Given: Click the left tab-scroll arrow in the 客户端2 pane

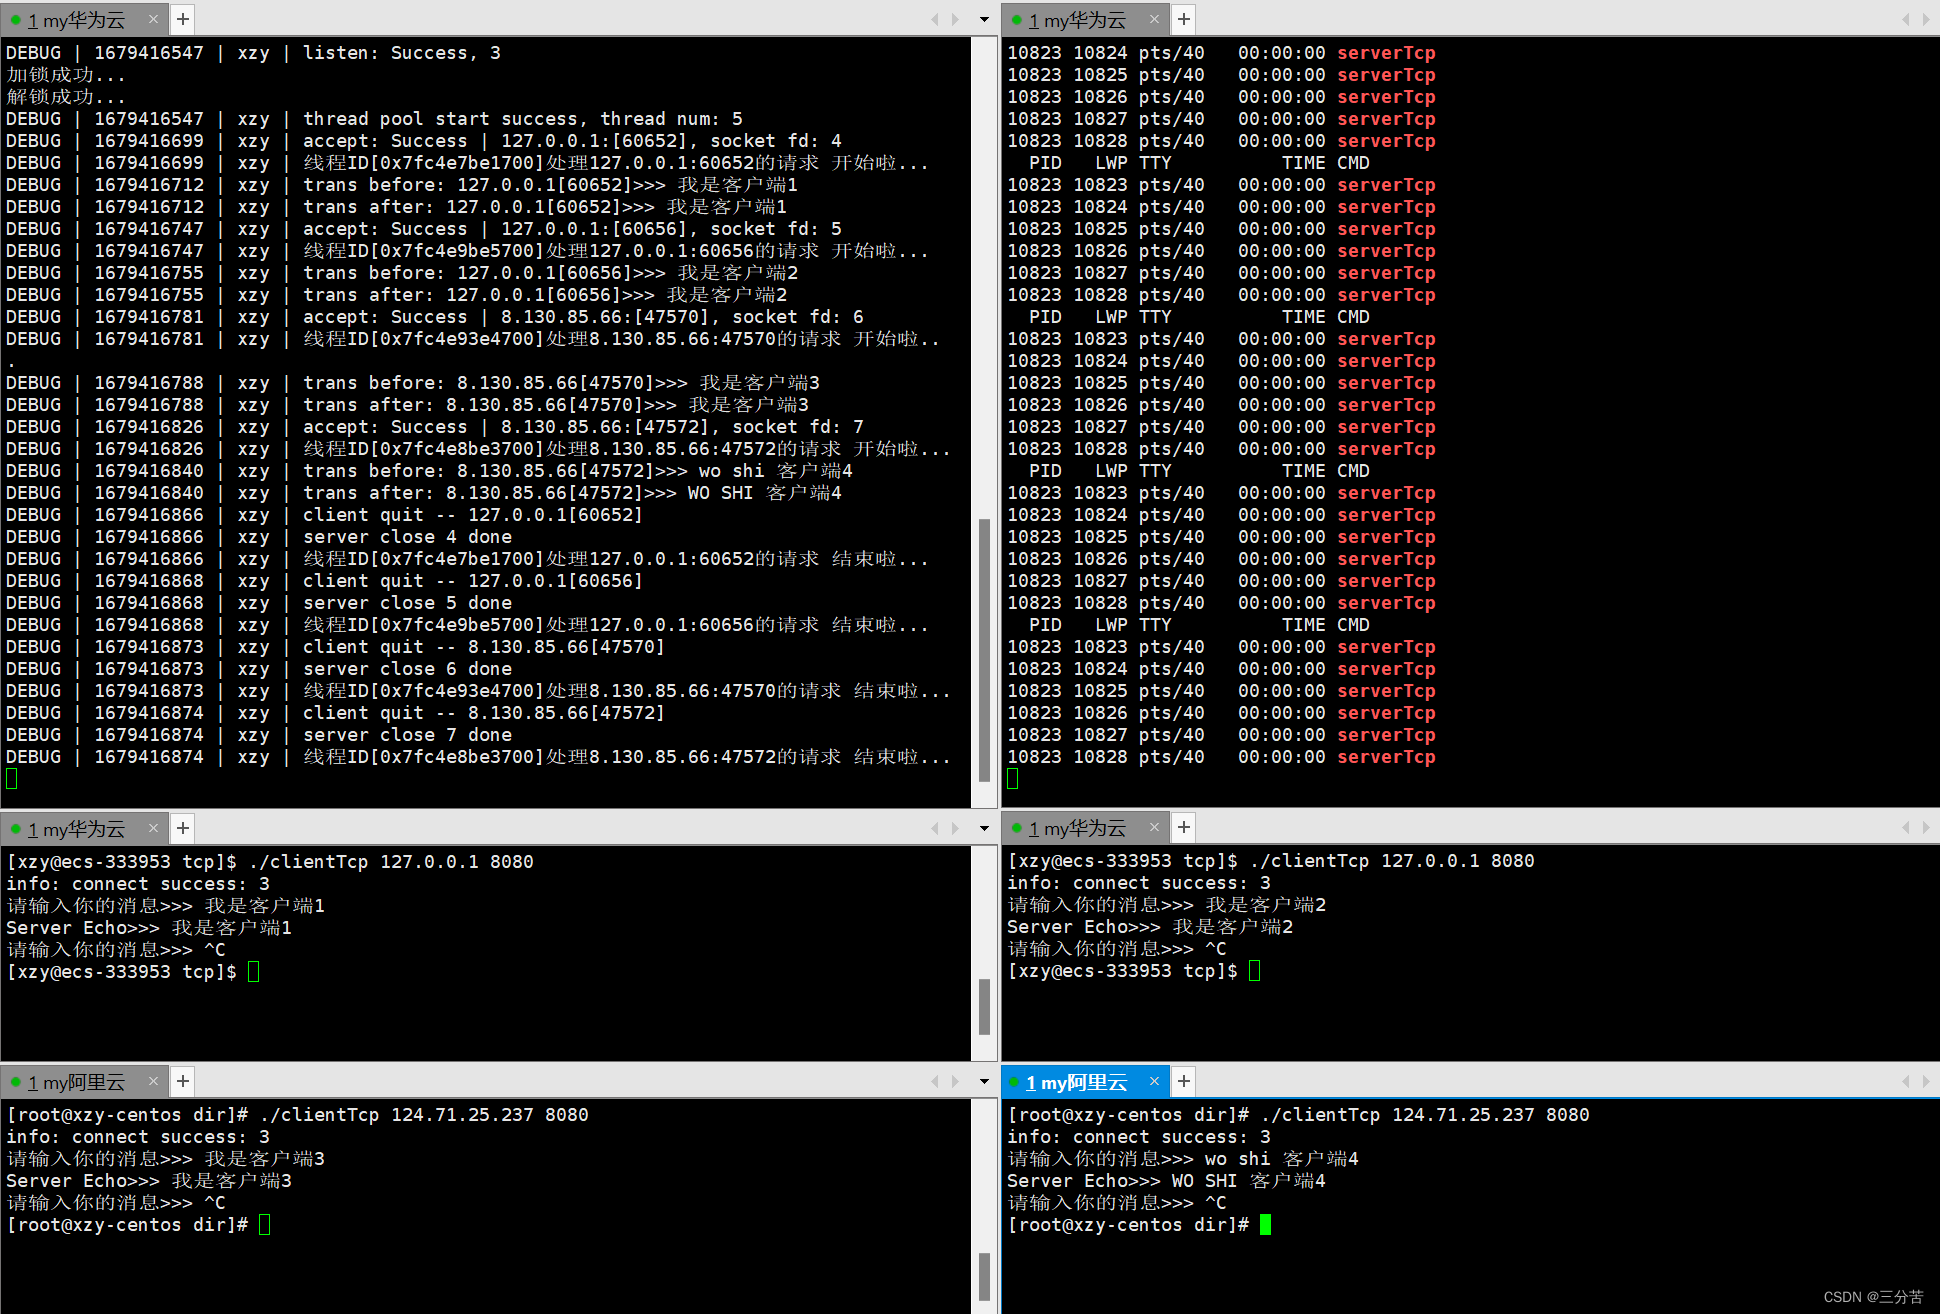Looking at the screenshot, I should (1906, 828).
